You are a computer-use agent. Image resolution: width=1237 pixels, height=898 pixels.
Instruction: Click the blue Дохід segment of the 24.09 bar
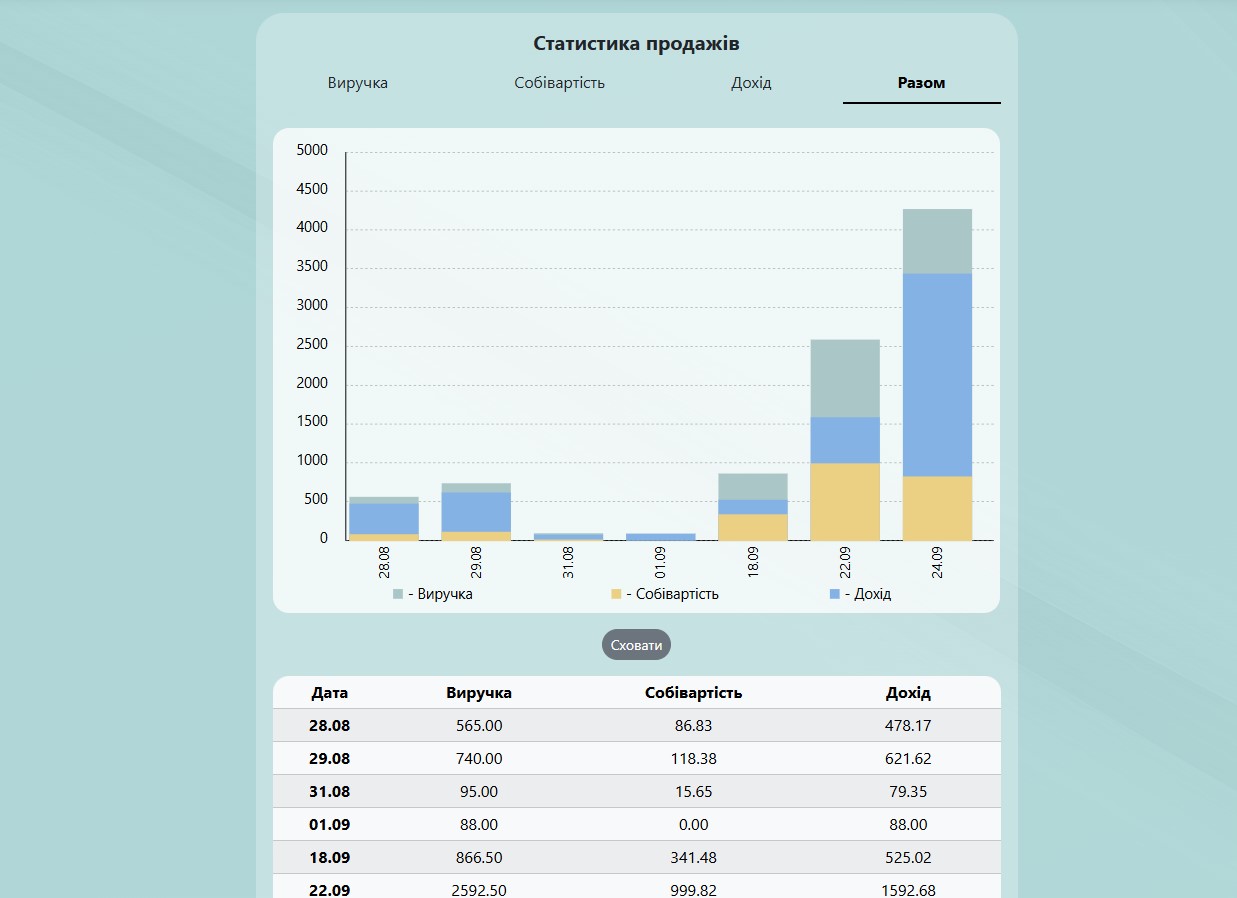pos(937,375)
